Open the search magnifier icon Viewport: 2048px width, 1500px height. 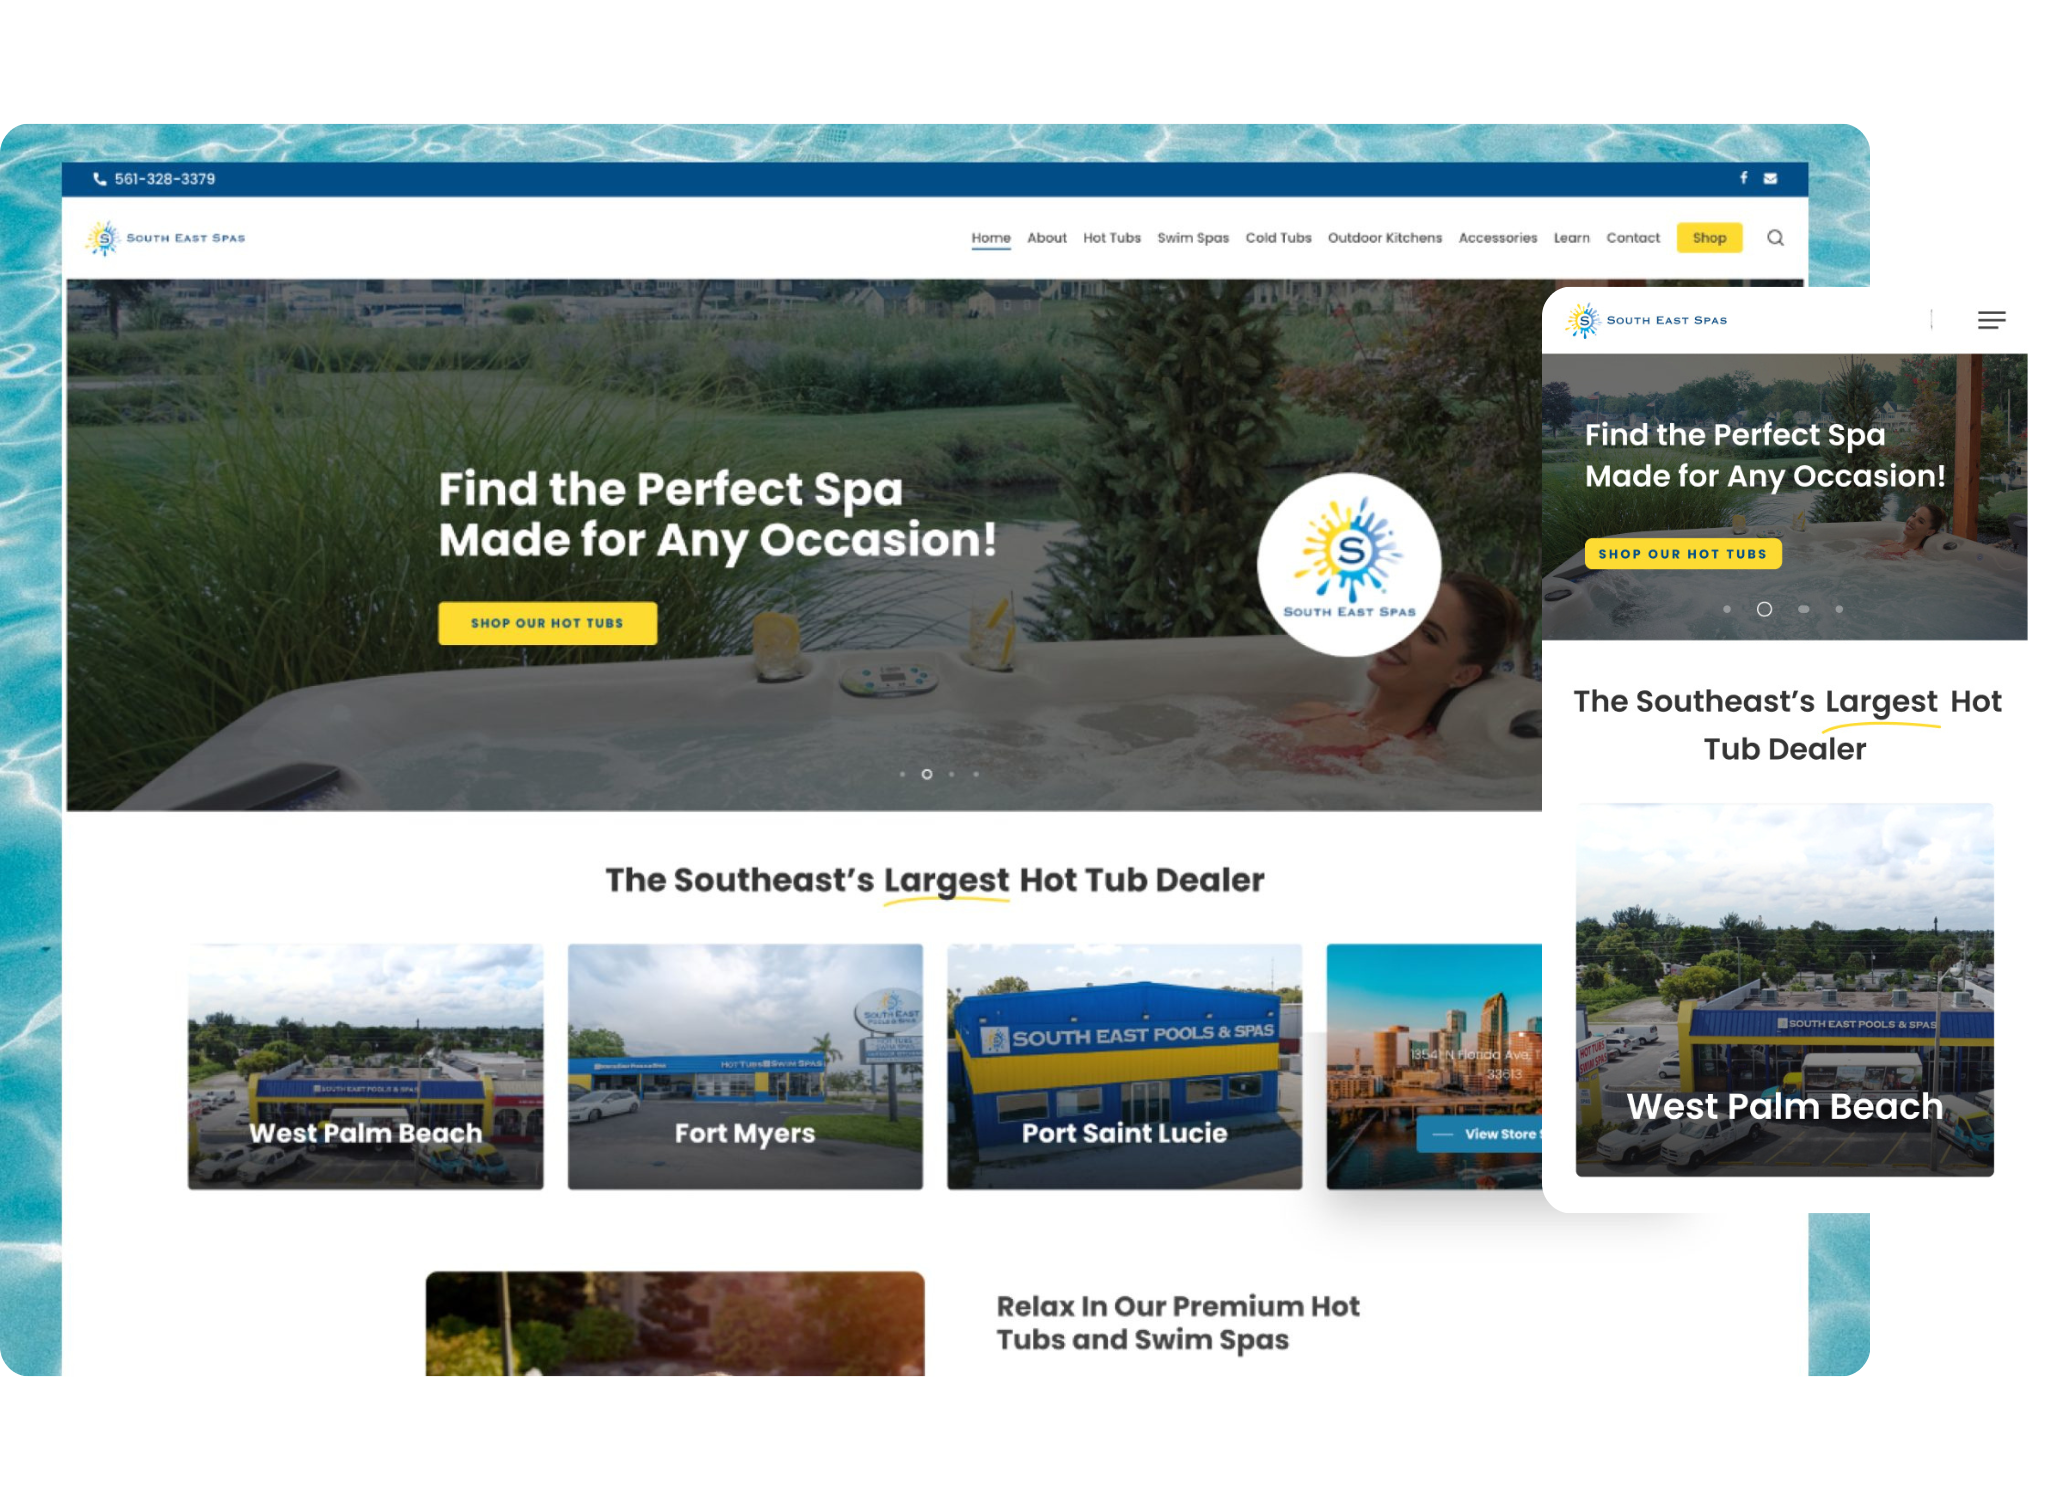1775,238
